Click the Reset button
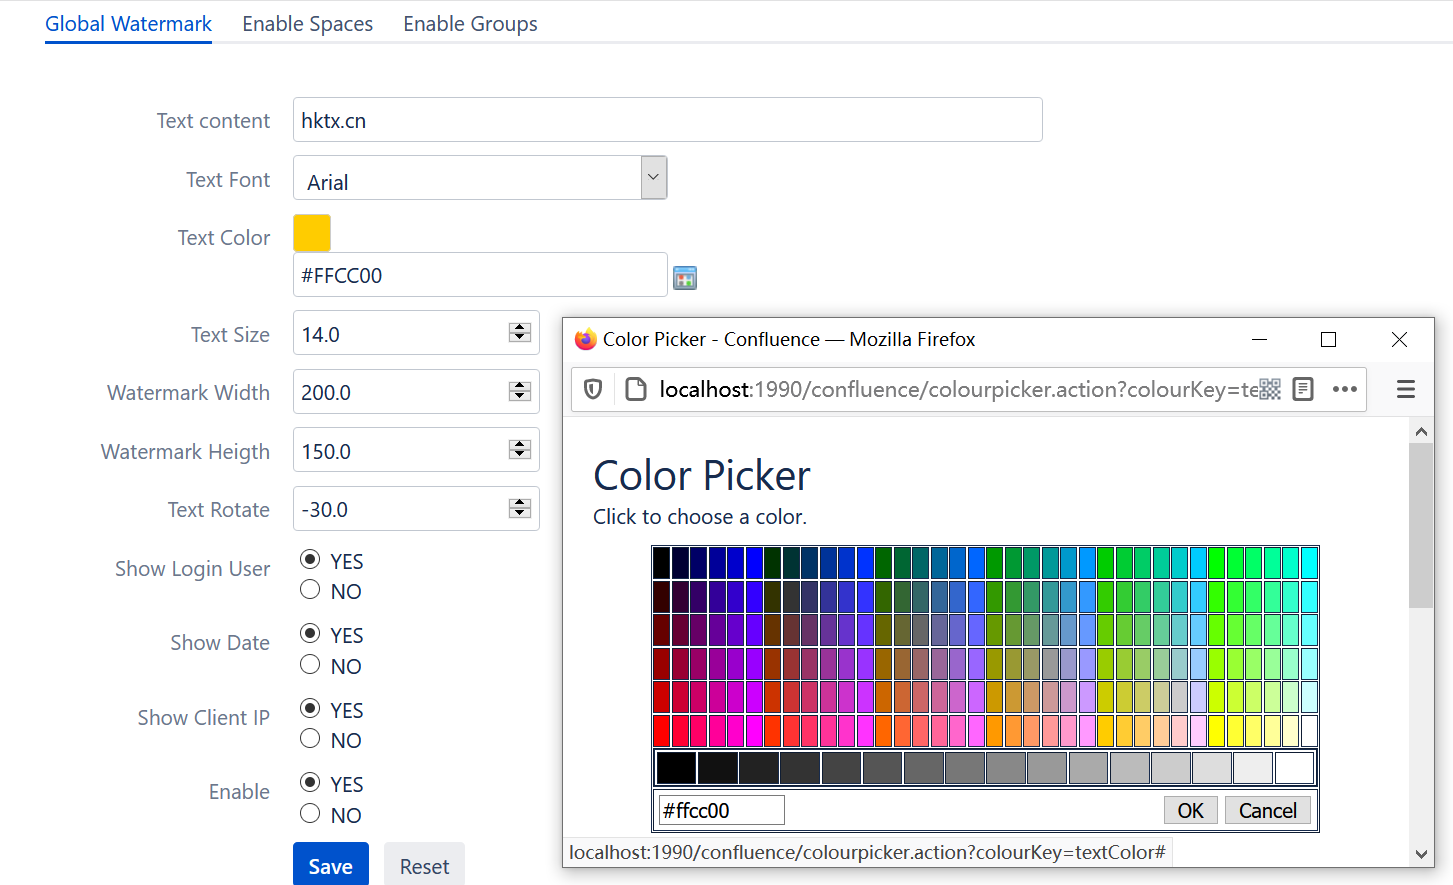This screenshot has width=1453, height=885. click(x=424, y=865)
